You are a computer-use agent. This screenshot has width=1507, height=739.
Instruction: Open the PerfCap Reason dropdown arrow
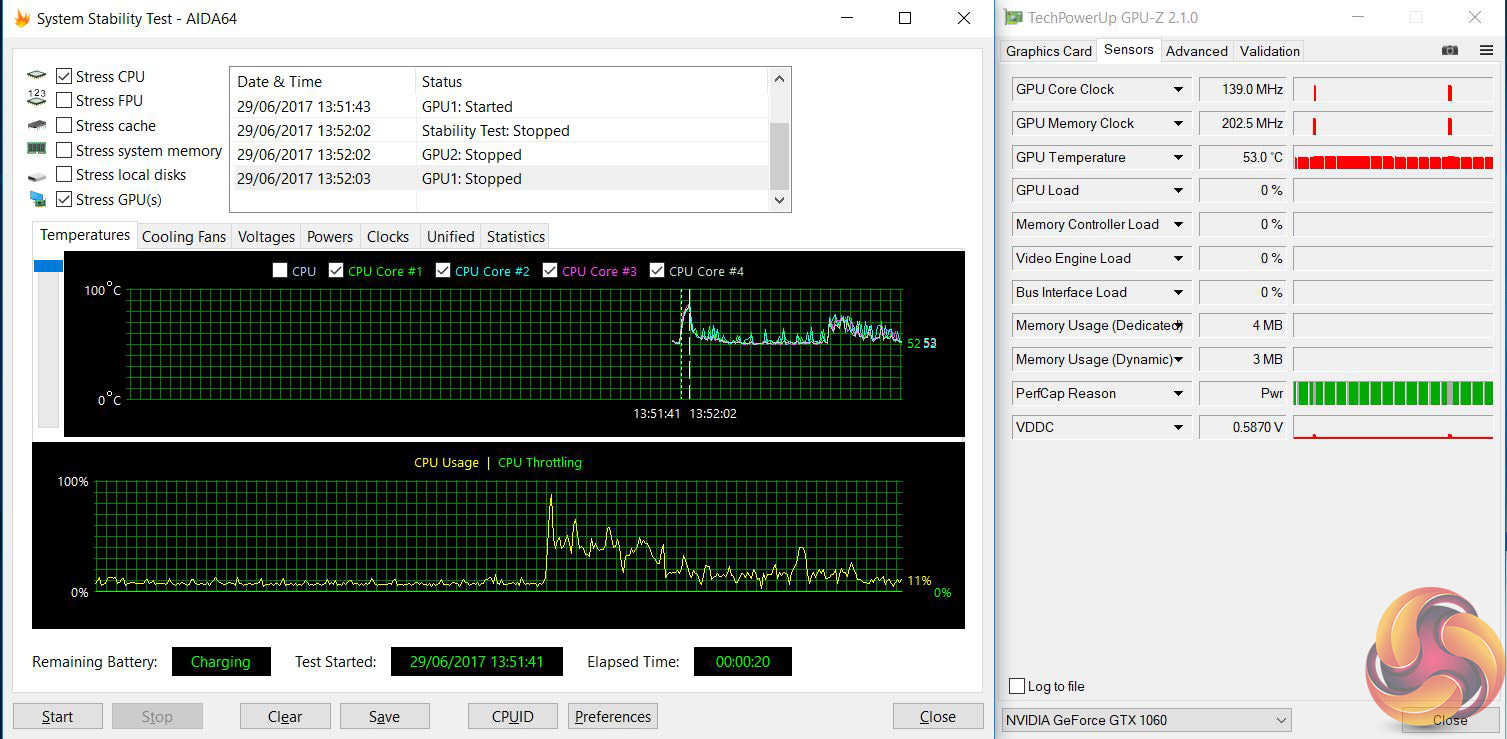click(x=1178, y=393)
